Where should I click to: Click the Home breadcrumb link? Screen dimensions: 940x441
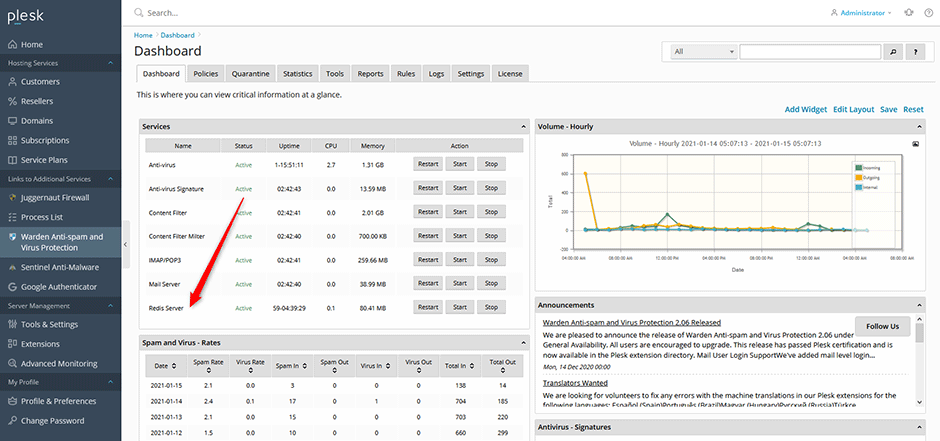tap(143, 35)
